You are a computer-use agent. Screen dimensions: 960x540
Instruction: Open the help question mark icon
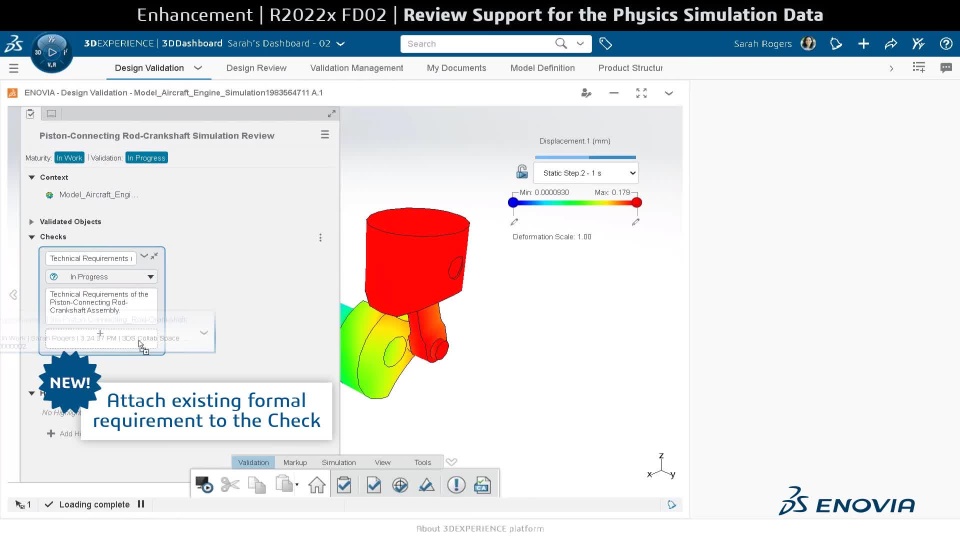point(946,43)
